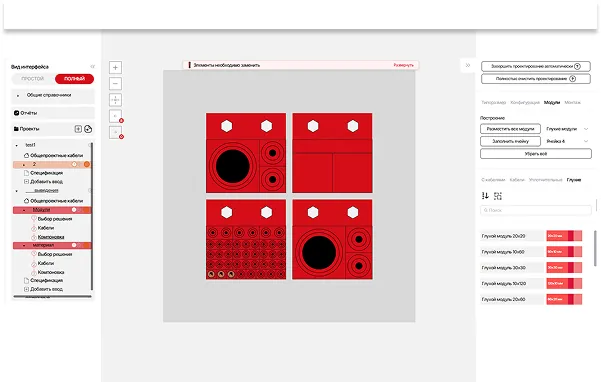This screenshot has height=382, width=601.
Task: Click the round icon next to Проекты plus
Action: pyautogui.click(x=88, y=129)
